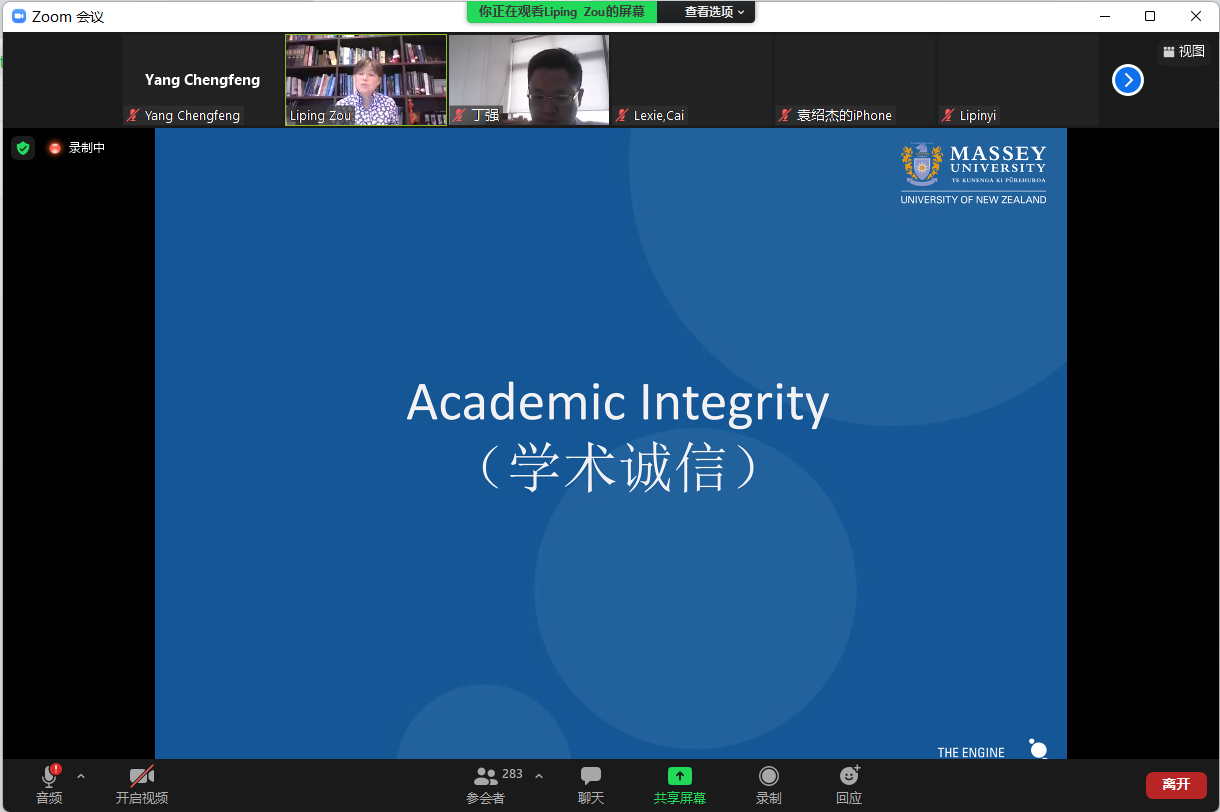Expand options arrow beside participants count
Image resolution: width=1220 pixels, height=812 pixels.
(539, 776)
